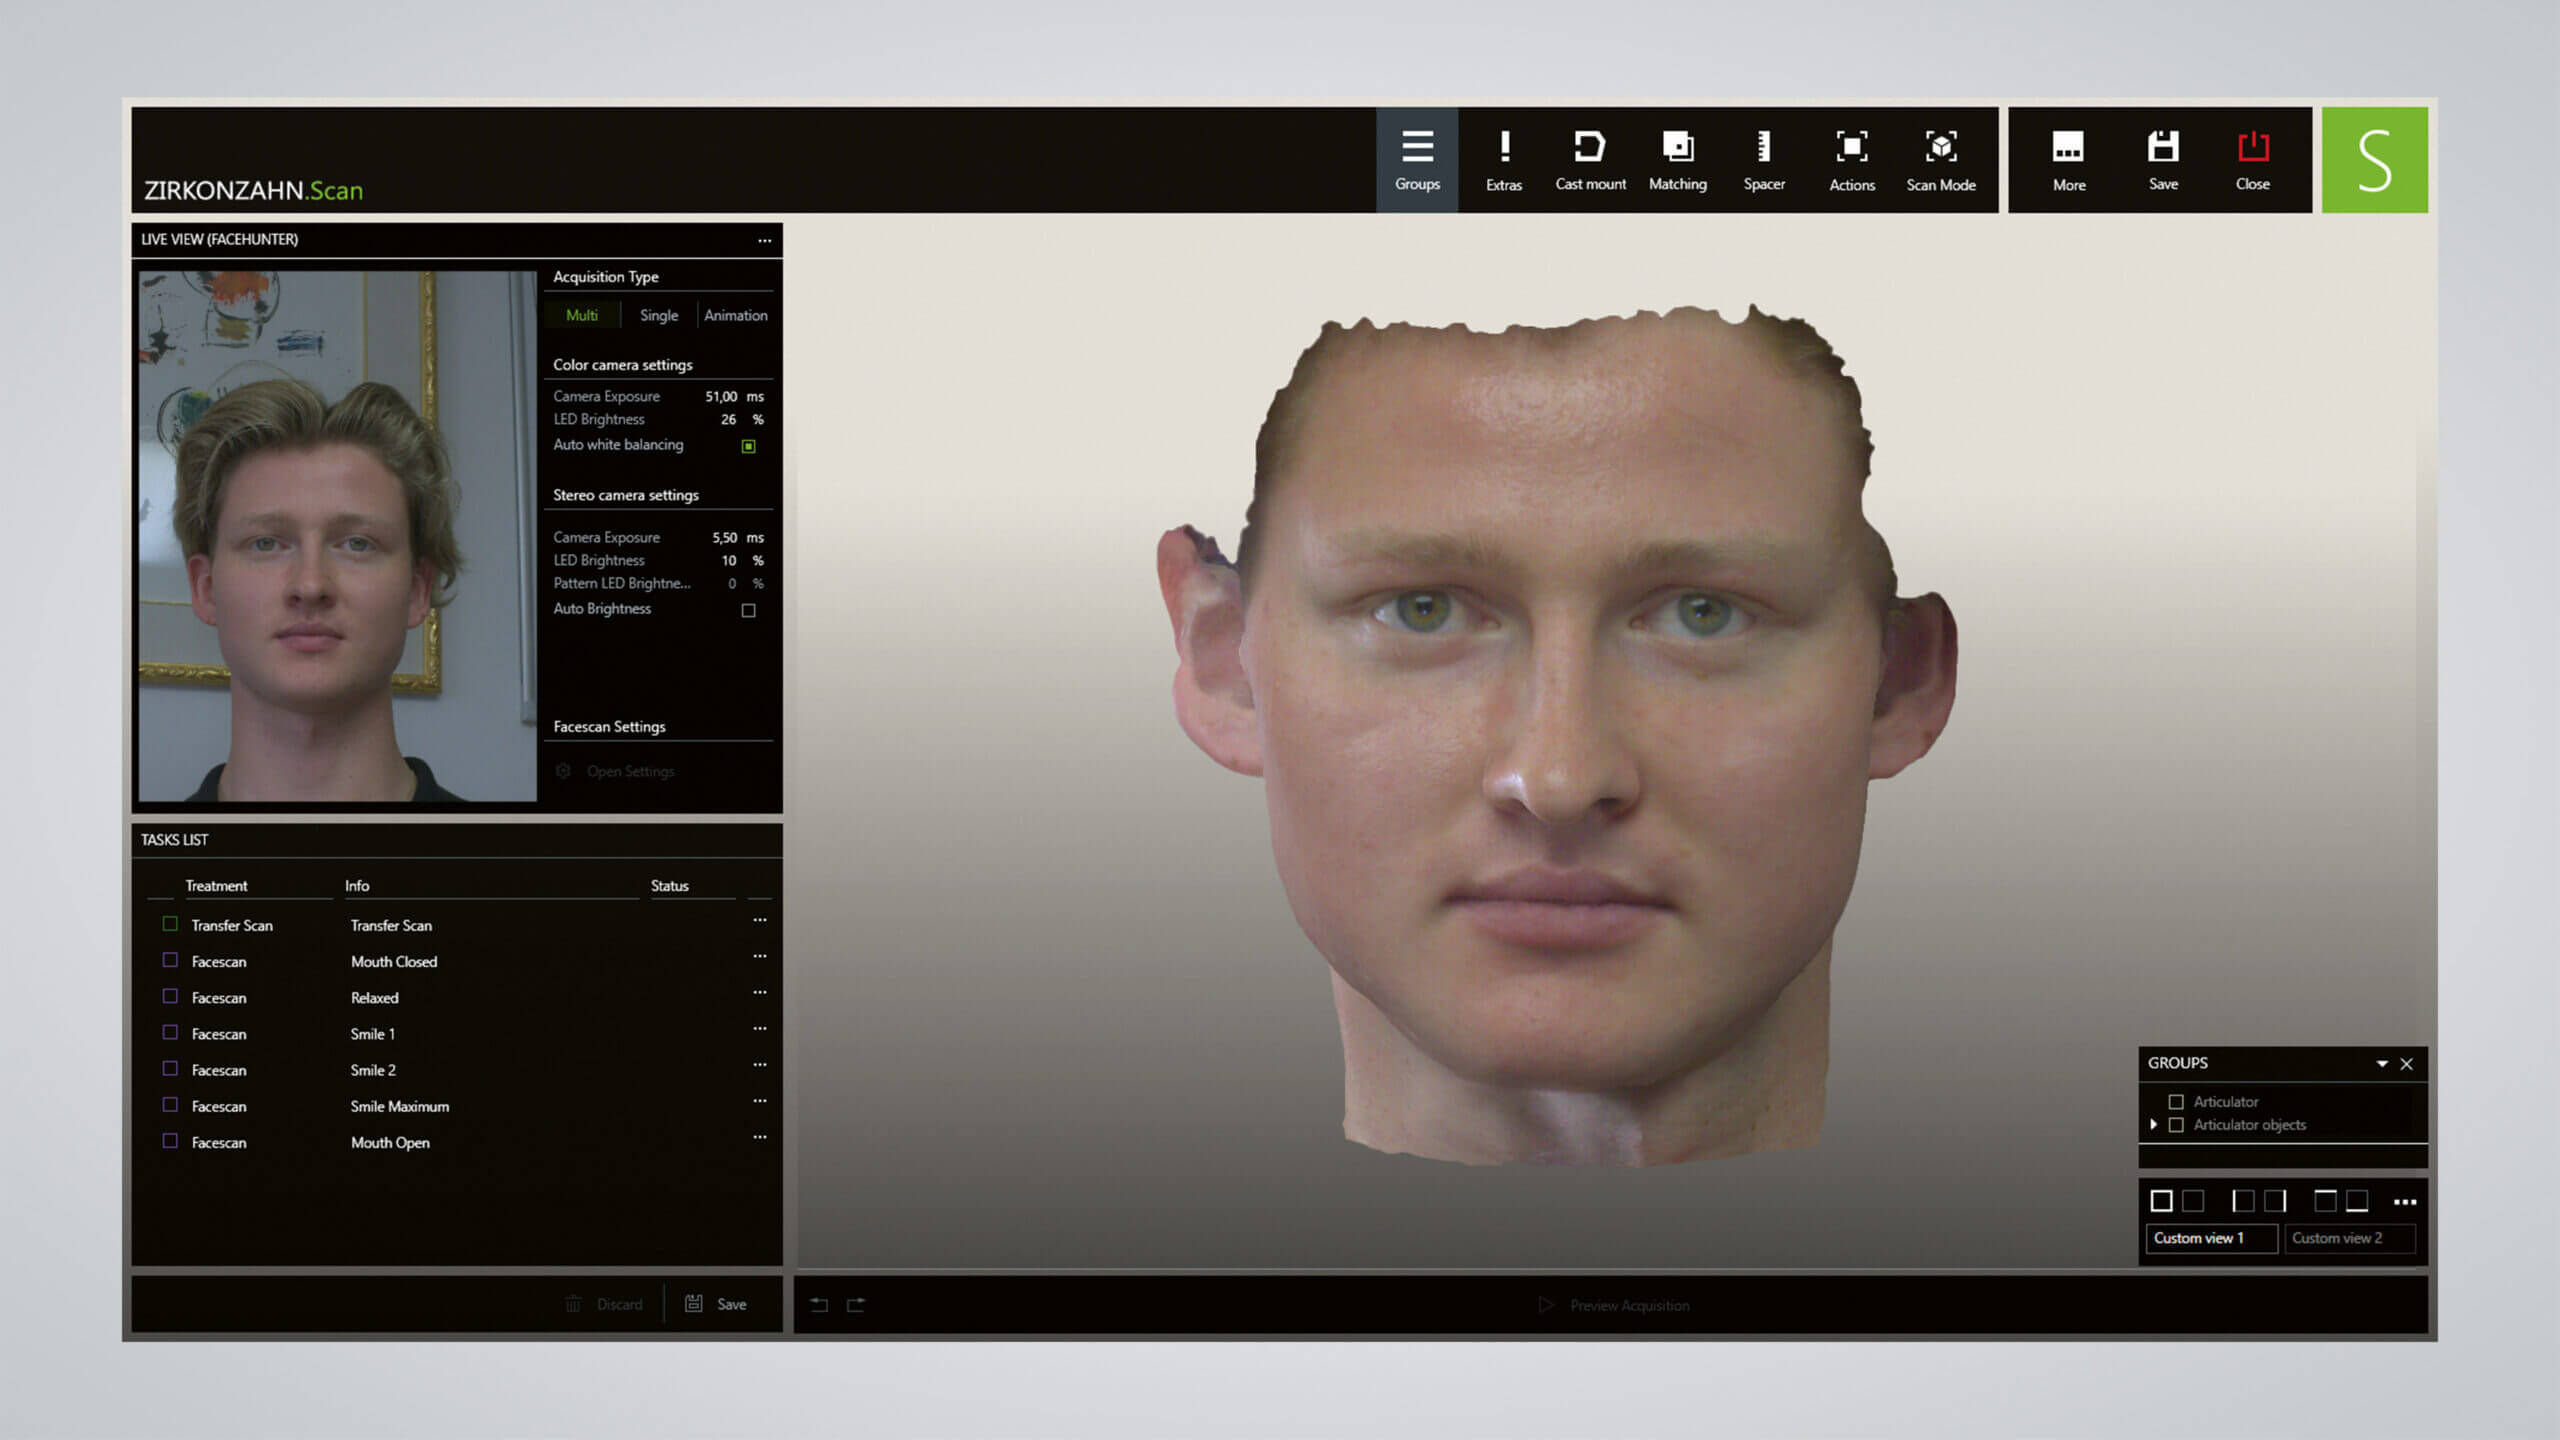Select Multi acquisition type

(582, 315)
